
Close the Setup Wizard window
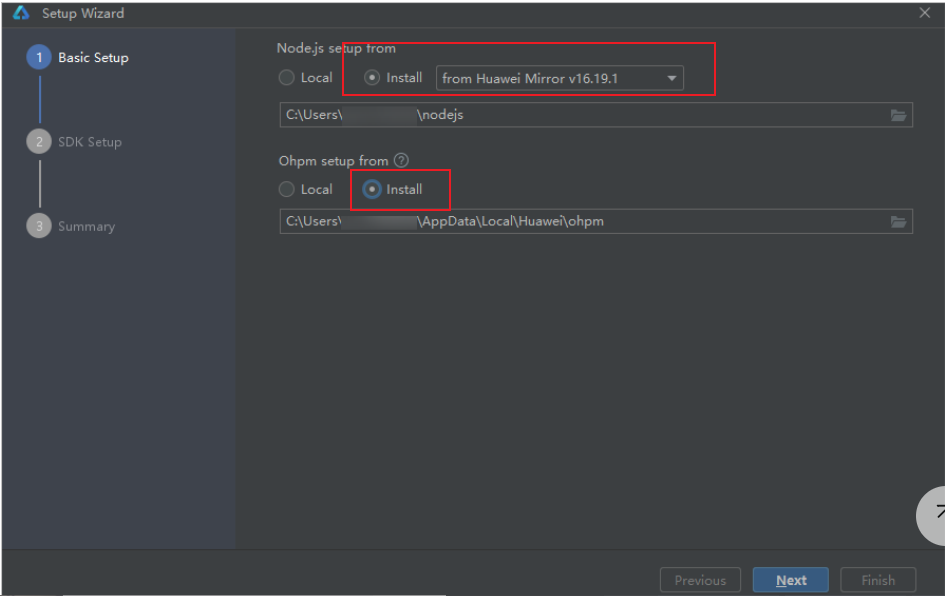pos(925,13)
